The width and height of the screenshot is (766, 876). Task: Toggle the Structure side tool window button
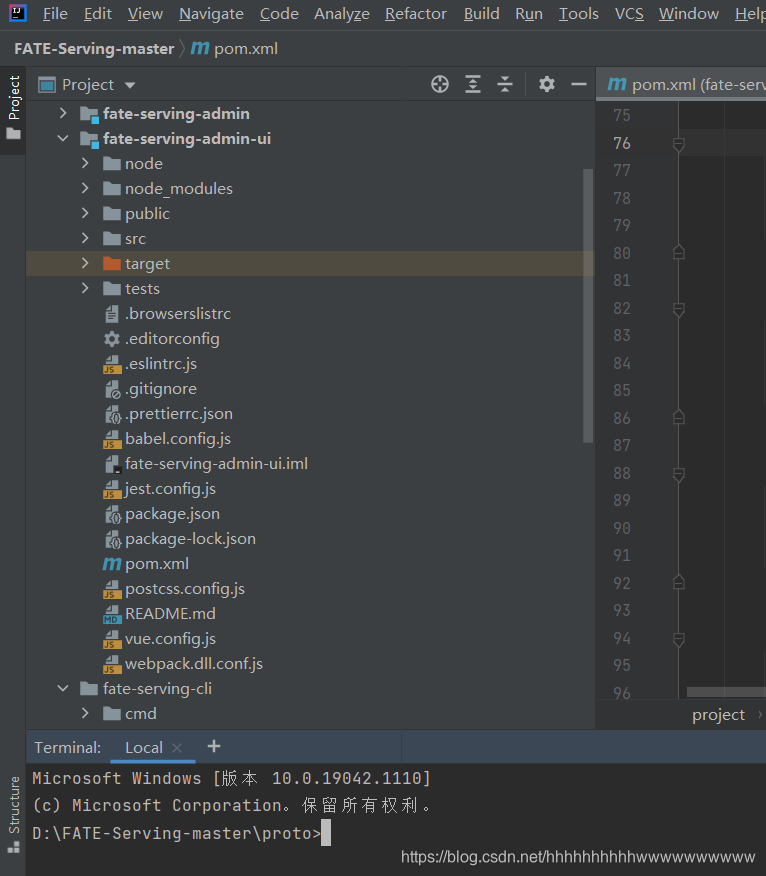[13, 815]
